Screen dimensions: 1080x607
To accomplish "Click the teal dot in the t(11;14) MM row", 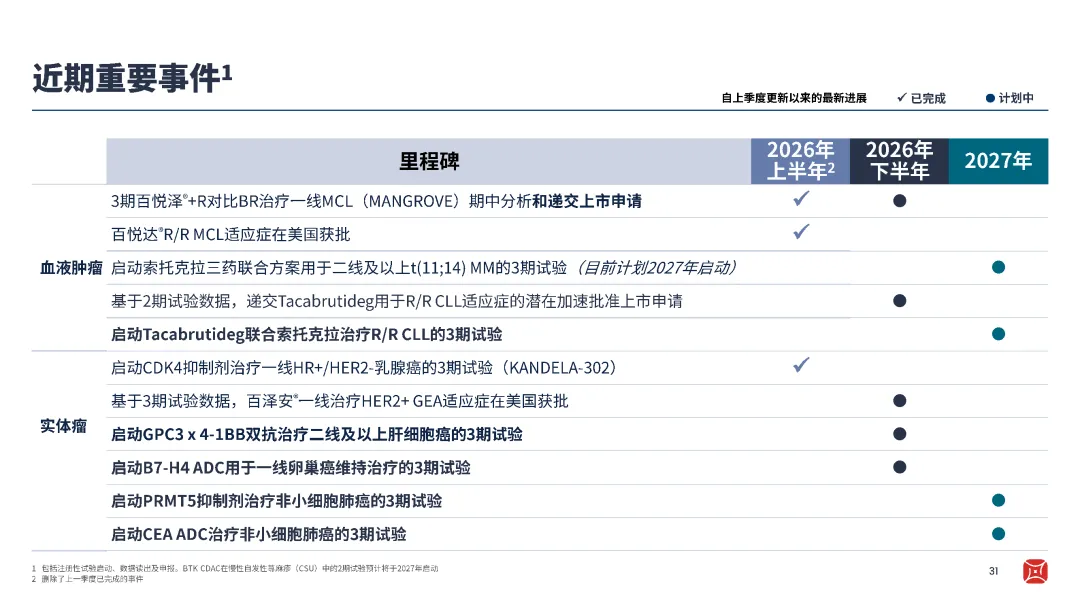I will pyautogui.click(x=998, y=267).
